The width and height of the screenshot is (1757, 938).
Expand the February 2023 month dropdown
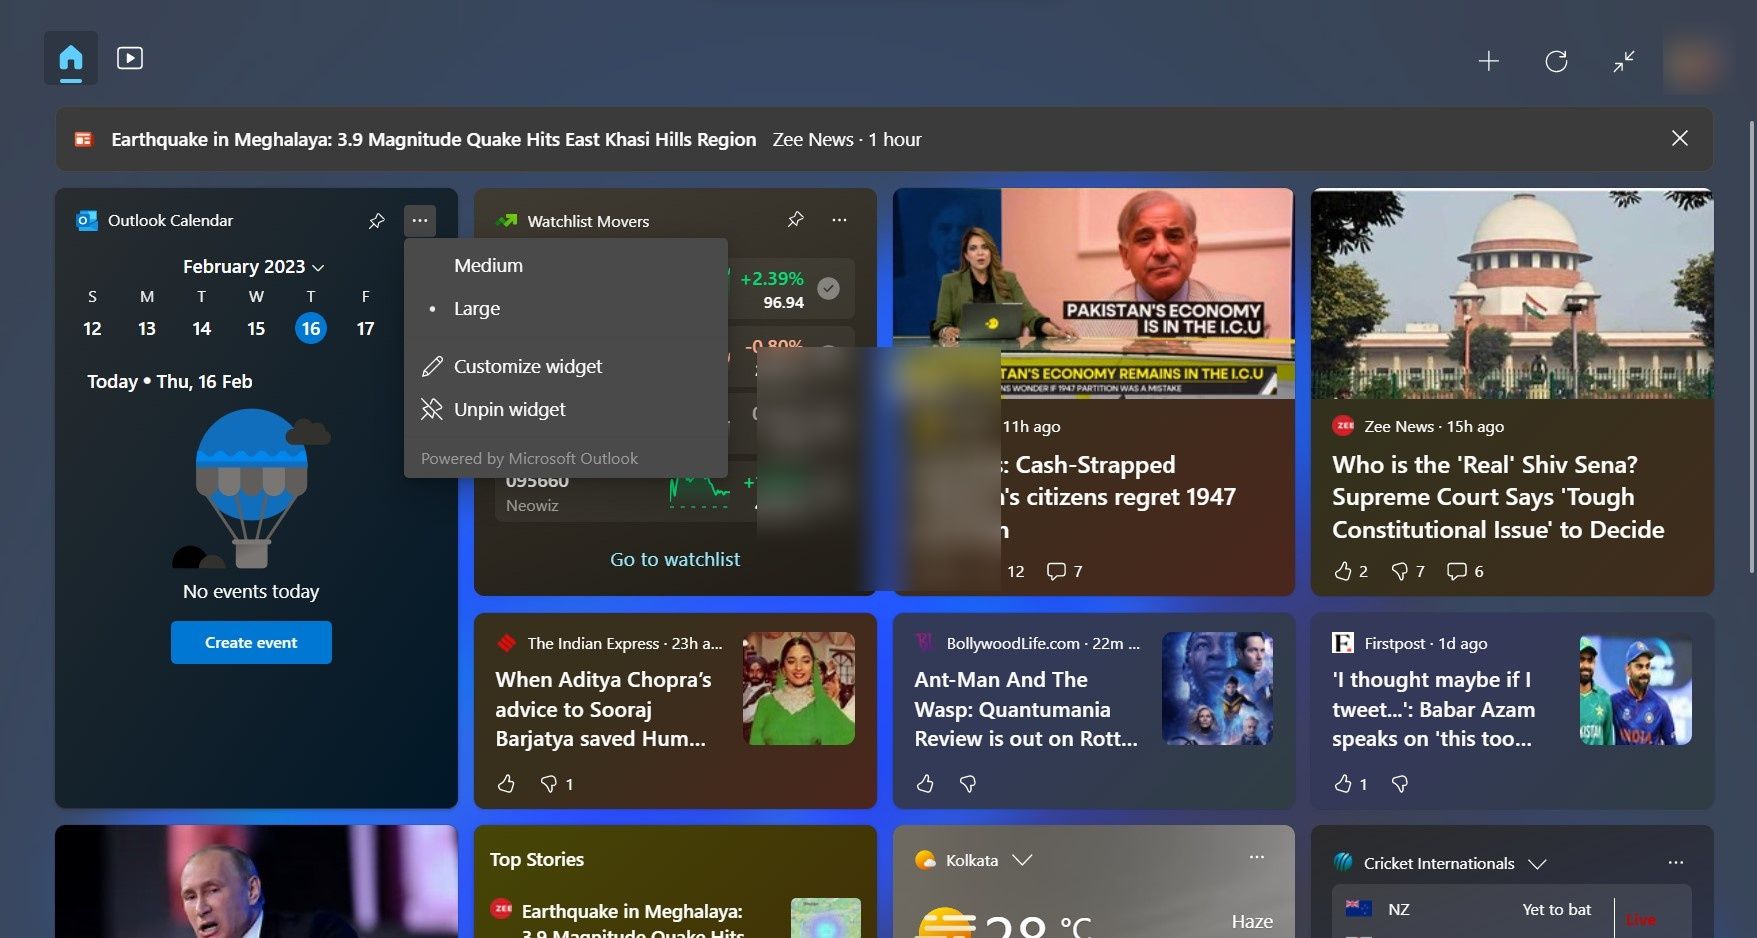coord(254,266)
